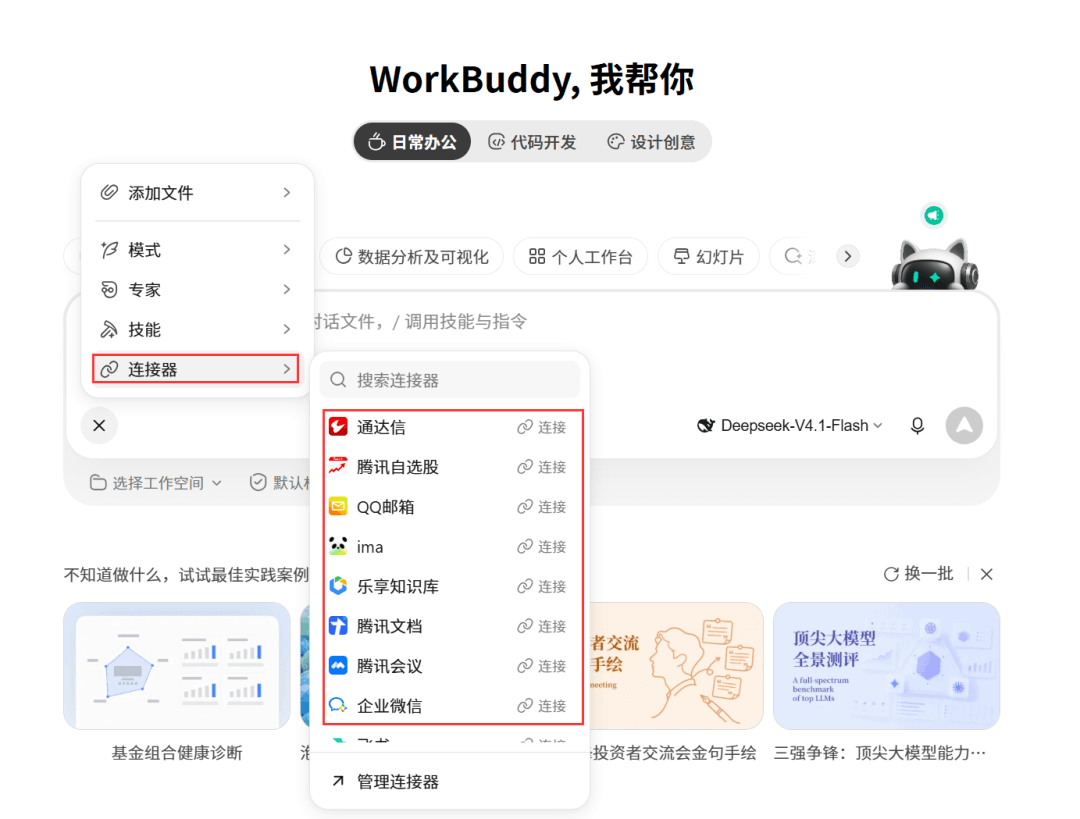
Task: Click the 添加文件 row chevron arrow
Action: pyautogui.click(x=287, y=193)
